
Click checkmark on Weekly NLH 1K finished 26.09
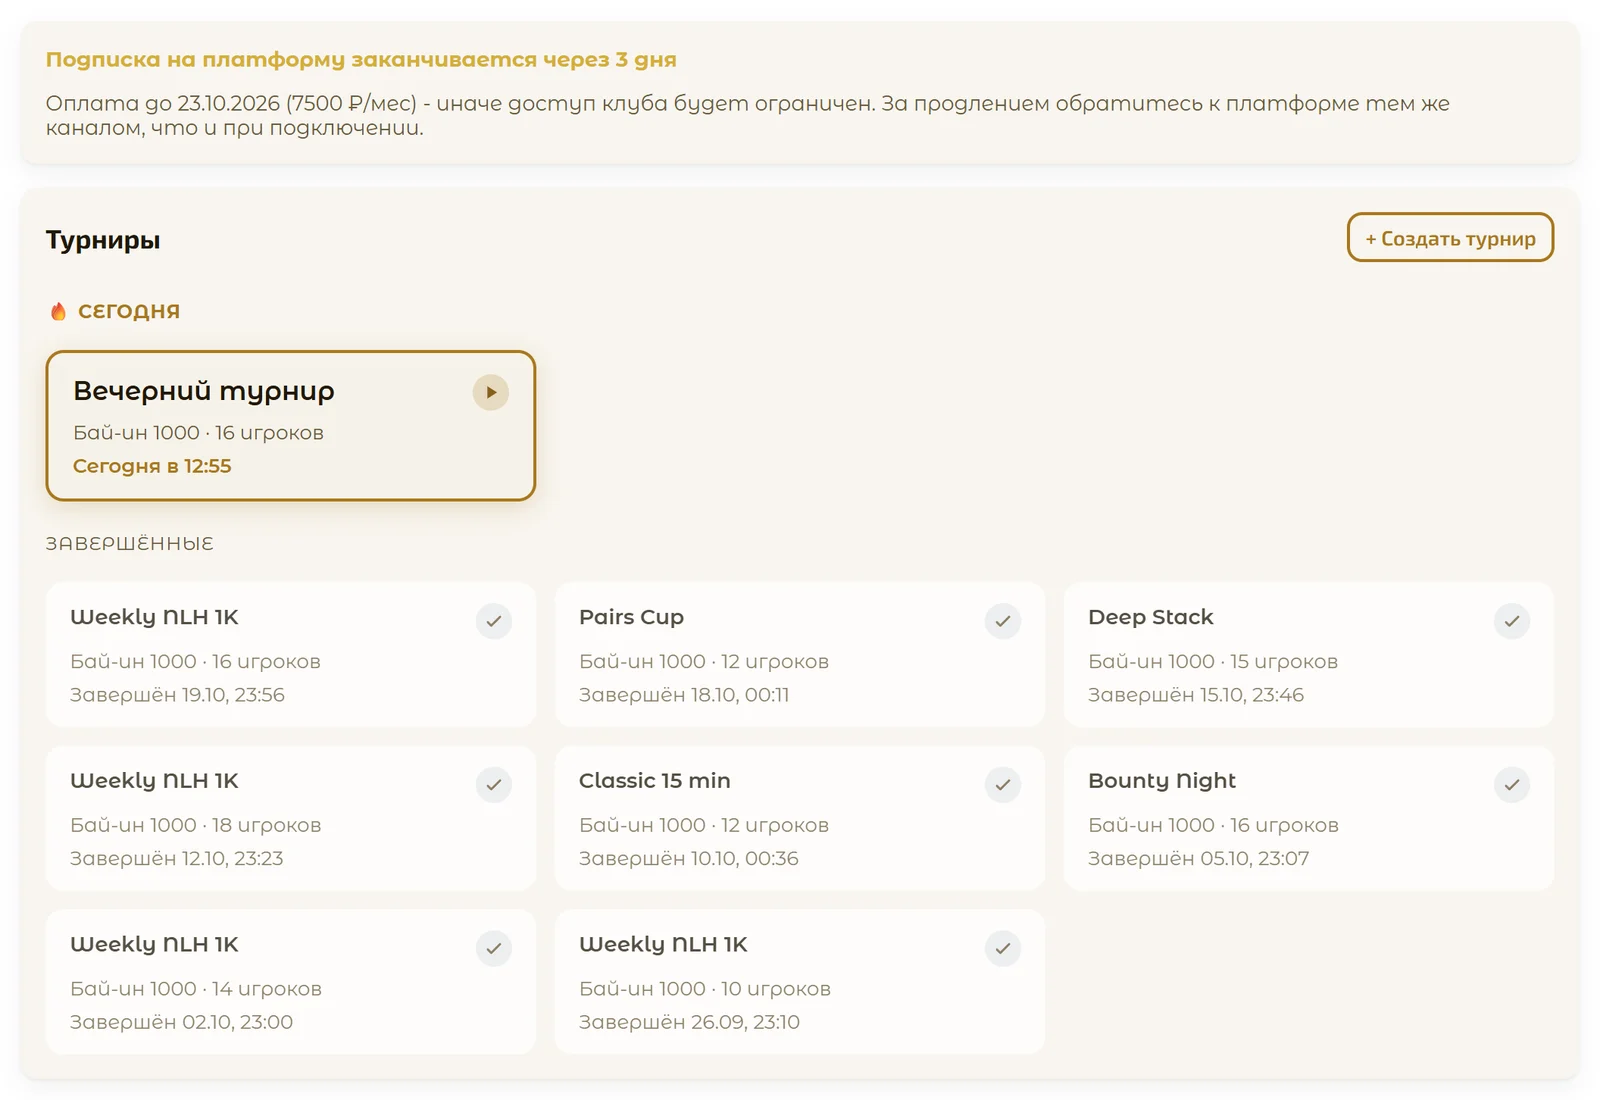(x=1003, y=948)
